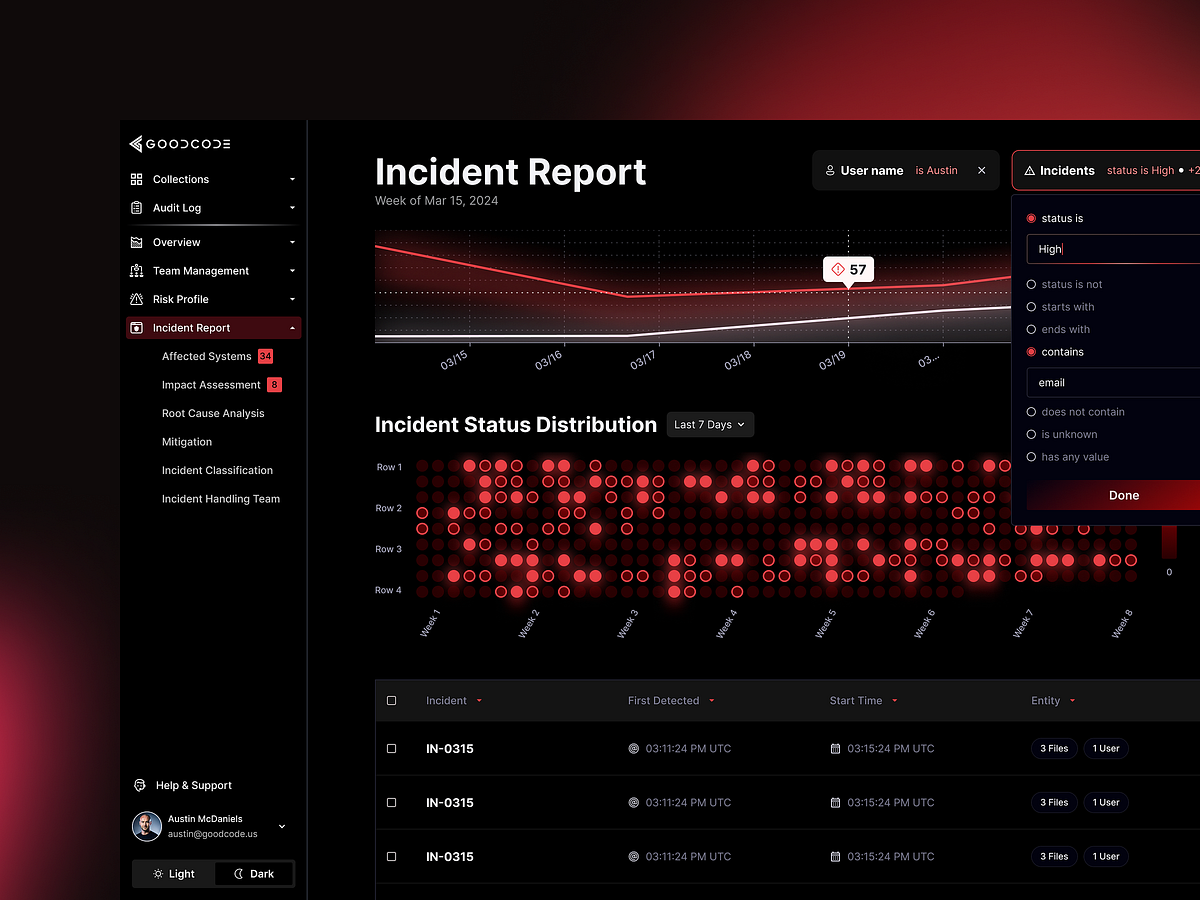The image size is (1200, 900).
Task: Click the Help & Support headset icon
Action: click(140, 786)
